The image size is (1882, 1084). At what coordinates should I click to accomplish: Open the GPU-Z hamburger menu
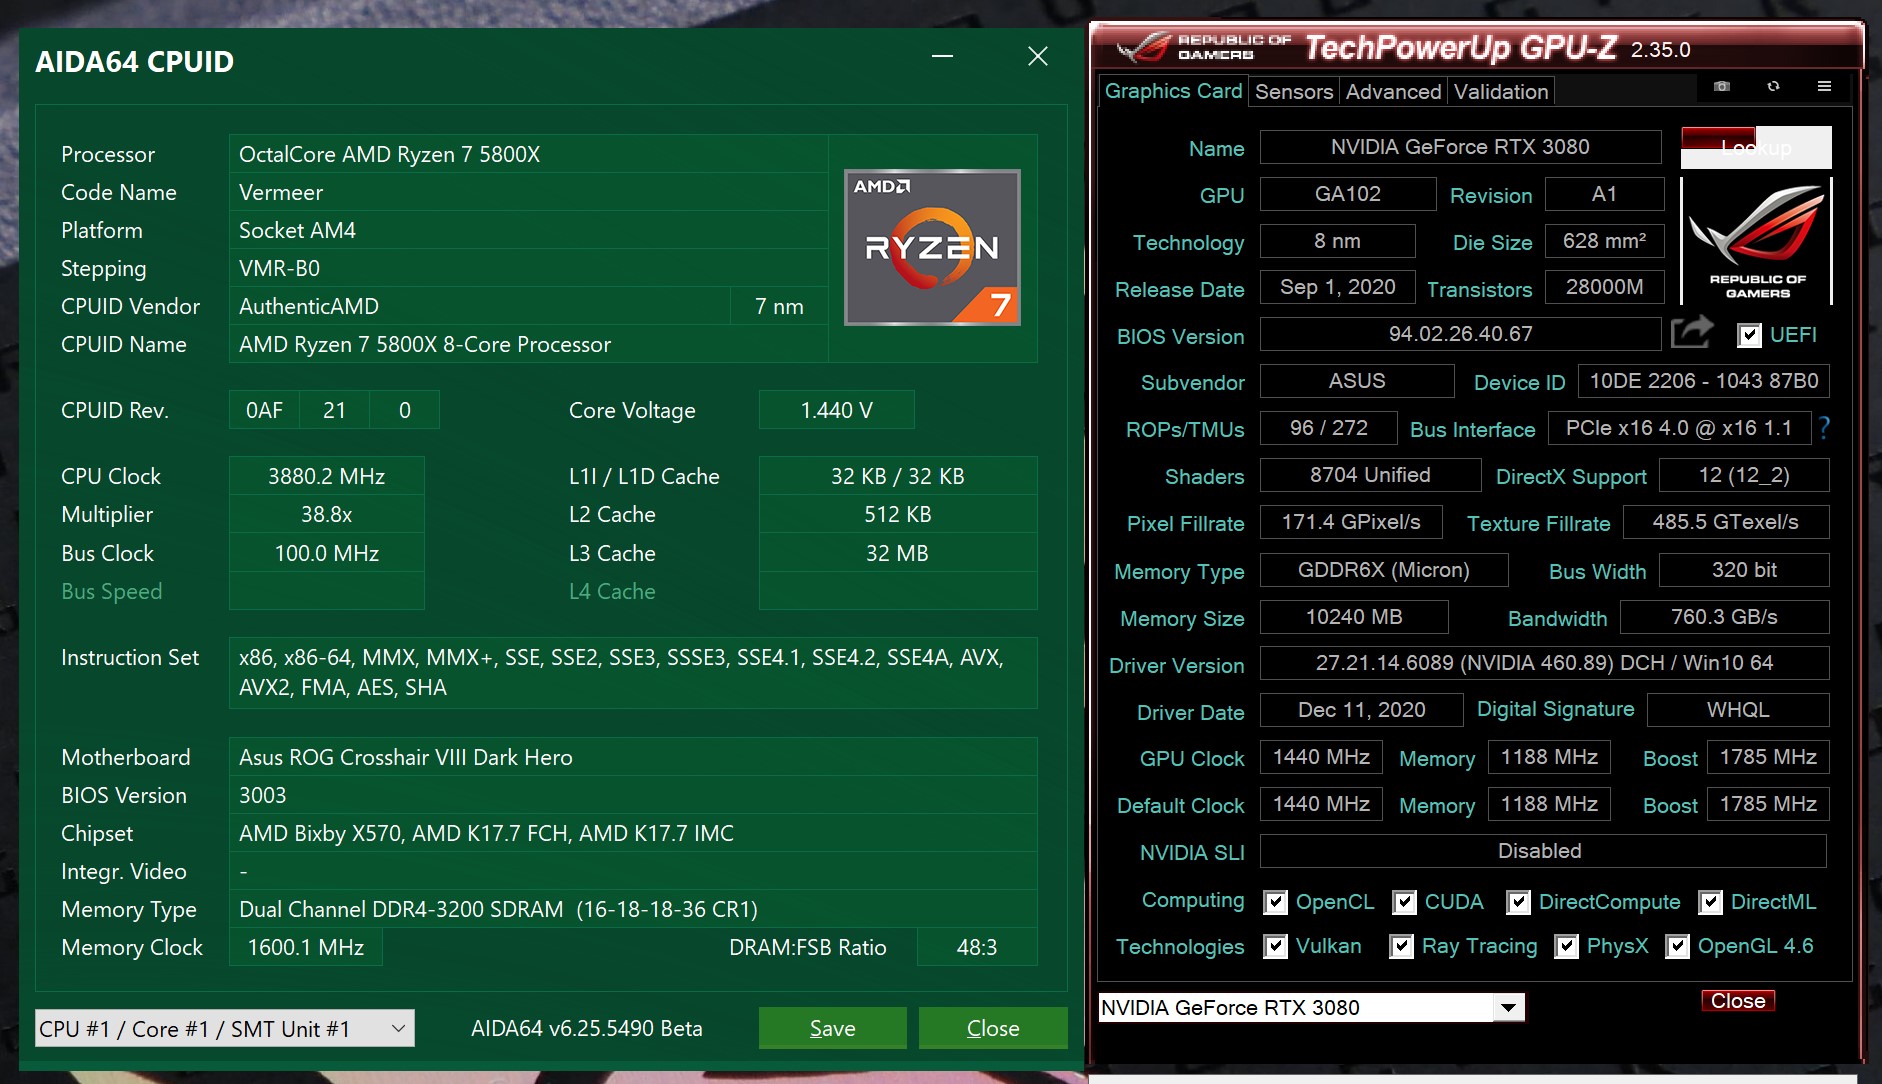pyautogui.click(x=1824, y=87)
